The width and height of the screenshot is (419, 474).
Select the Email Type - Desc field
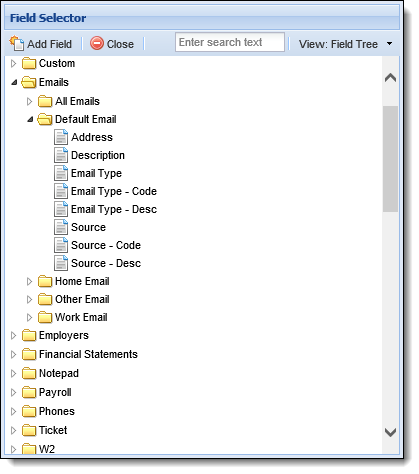[x=114, y=209]
